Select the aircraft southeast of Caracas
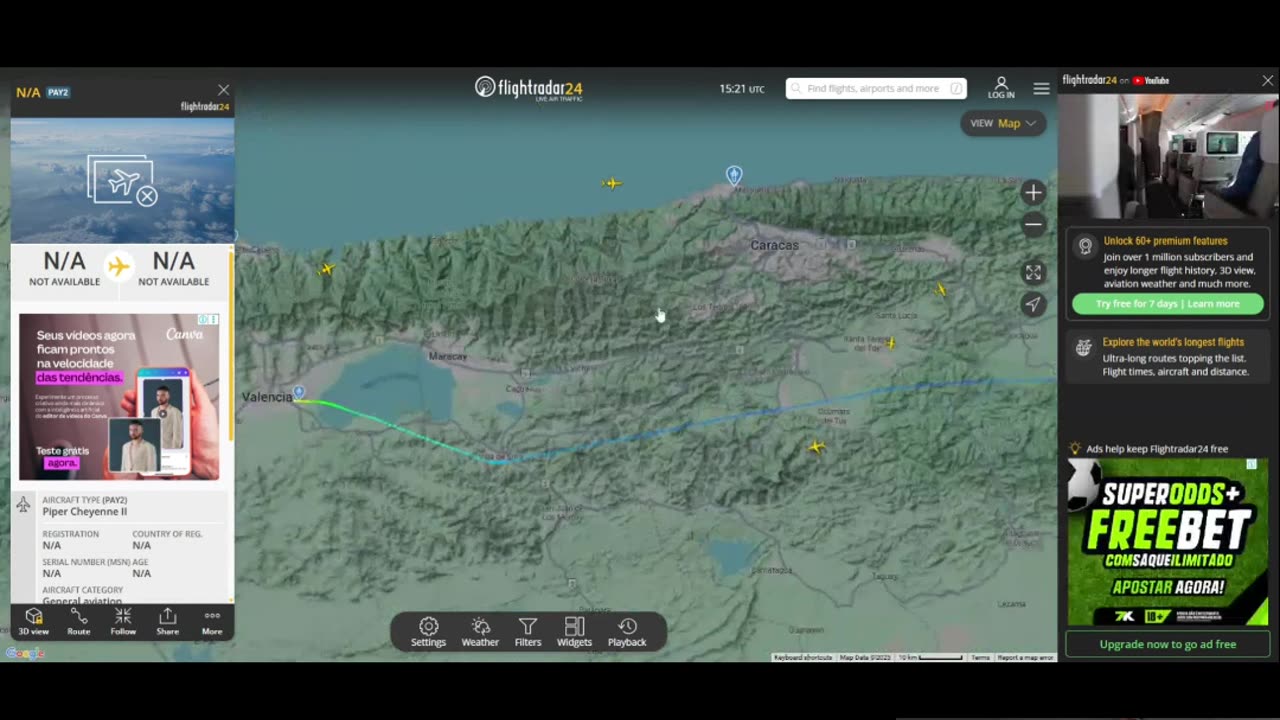Screen dimensions: 1280x720 940,290
